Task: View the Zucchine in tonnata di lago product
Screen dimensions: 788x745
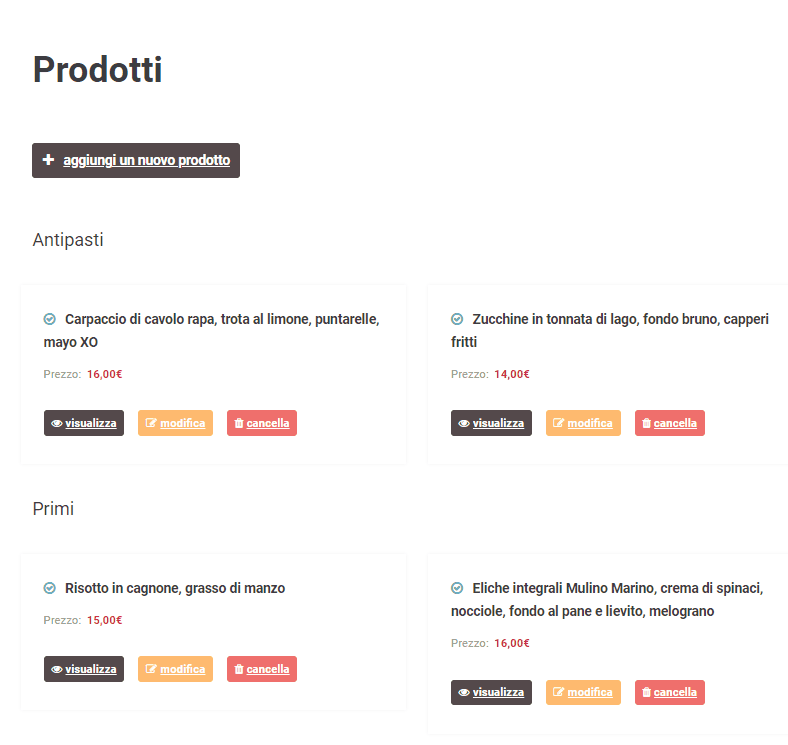Action: tap(491, 423)
